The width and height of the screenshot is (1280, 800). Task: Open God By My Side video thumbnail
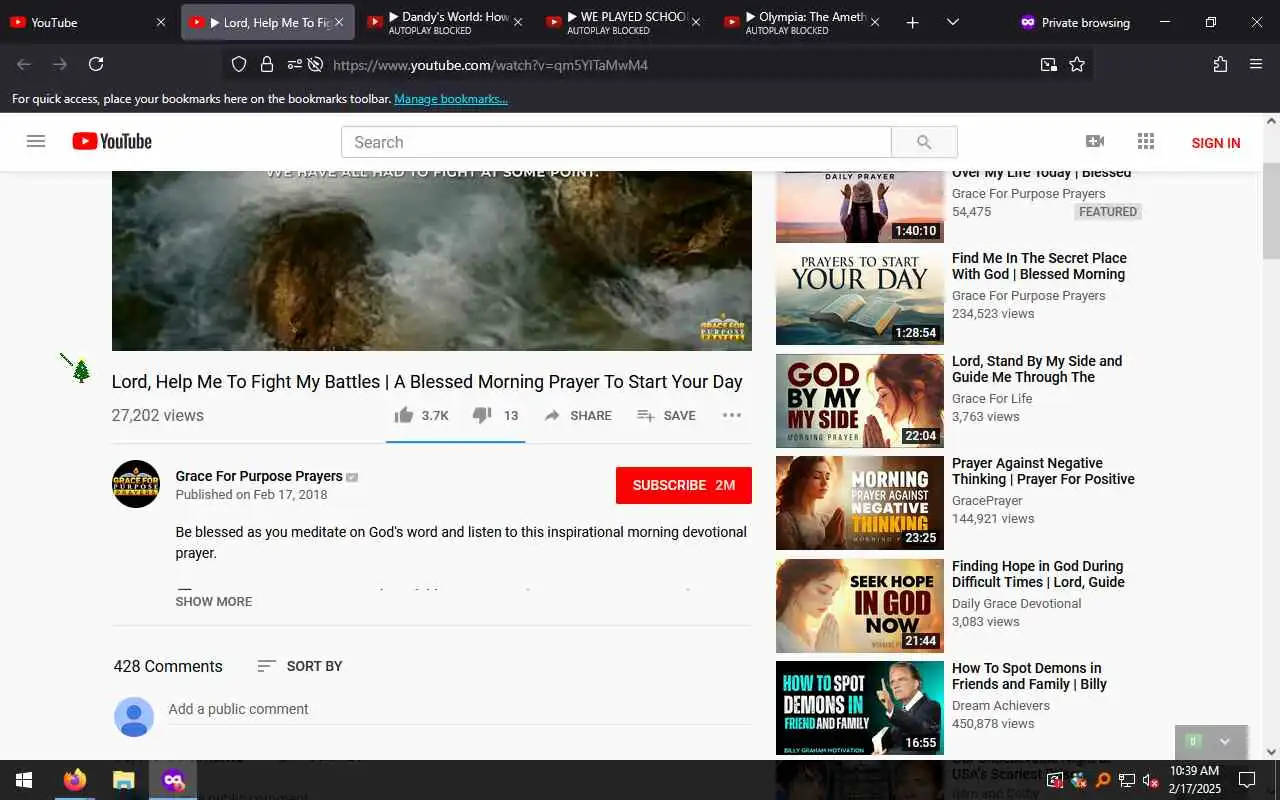[x=860, y=400]
